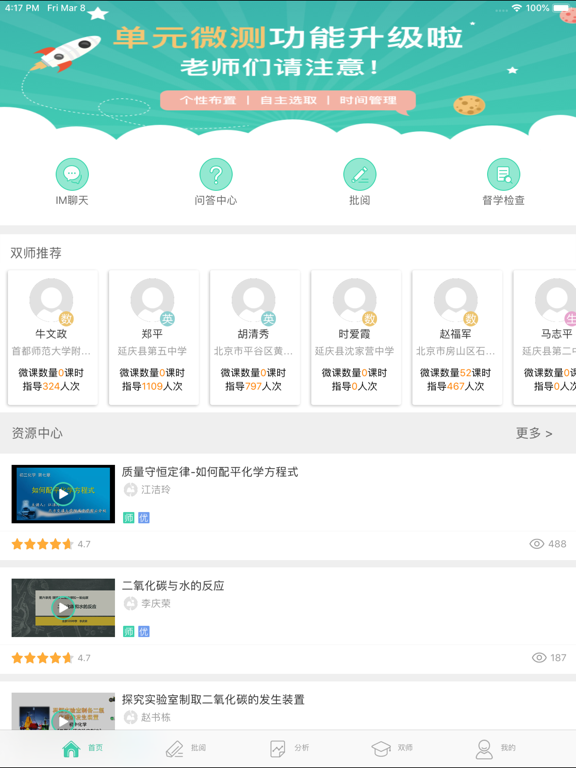Tap author name 赵书栋

156,717
